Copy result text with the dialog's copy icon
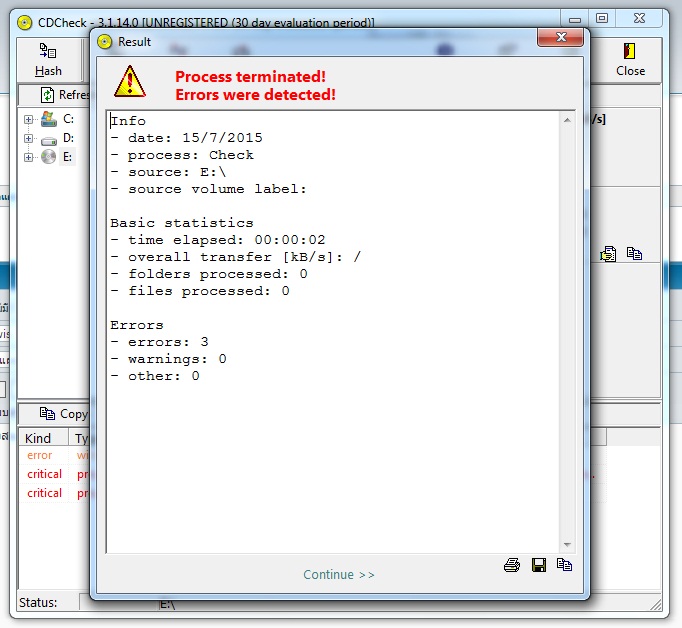This screenshot has width=682, height=628. 564,565
